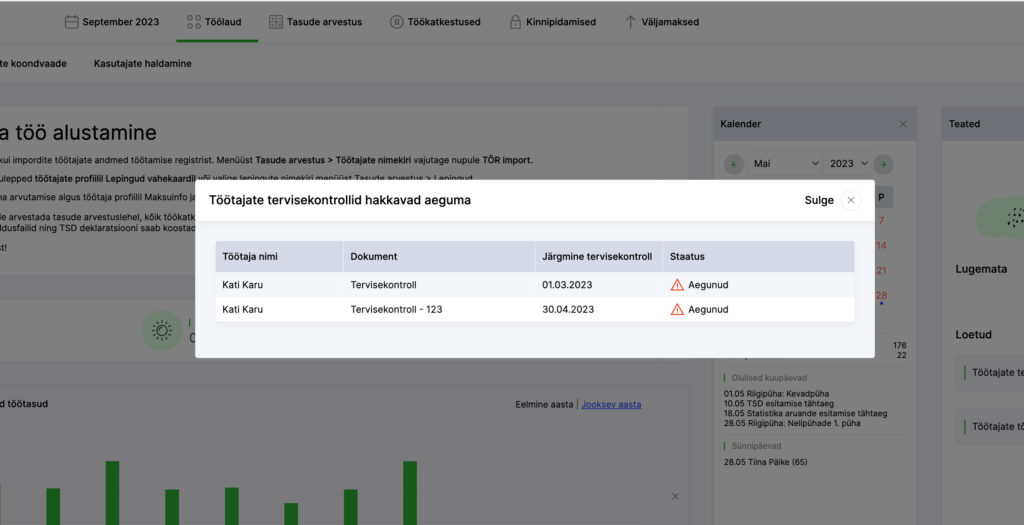Click the Väljamaksed upward arrow icon
Image resolution: width=1024 pixels, height=525 pixels.
(630, 22)
